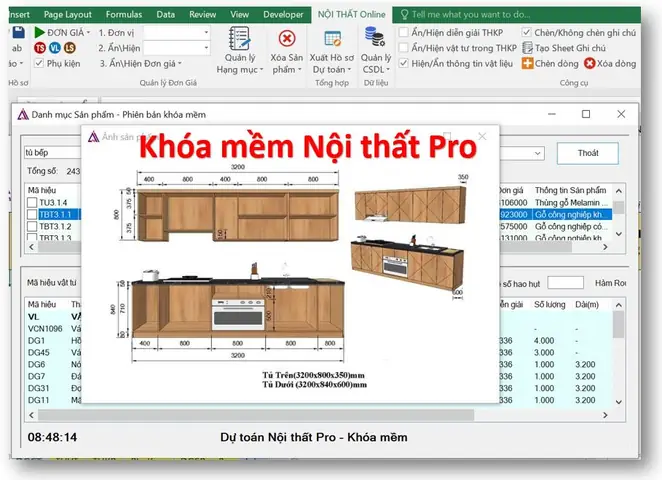The height and width of the screenshot is (480, 662).
Task: Click Quản lý CSDL database icon
Action: point(375,37)
